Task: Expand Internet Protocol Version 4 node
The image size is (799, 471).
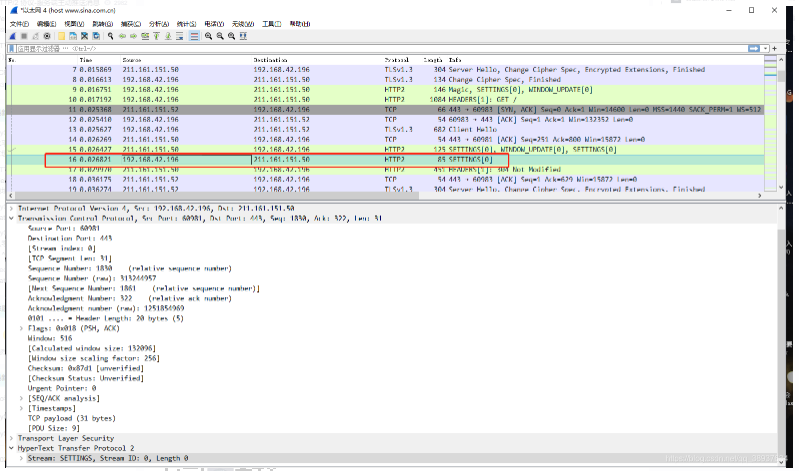Action: pos(11,208)
